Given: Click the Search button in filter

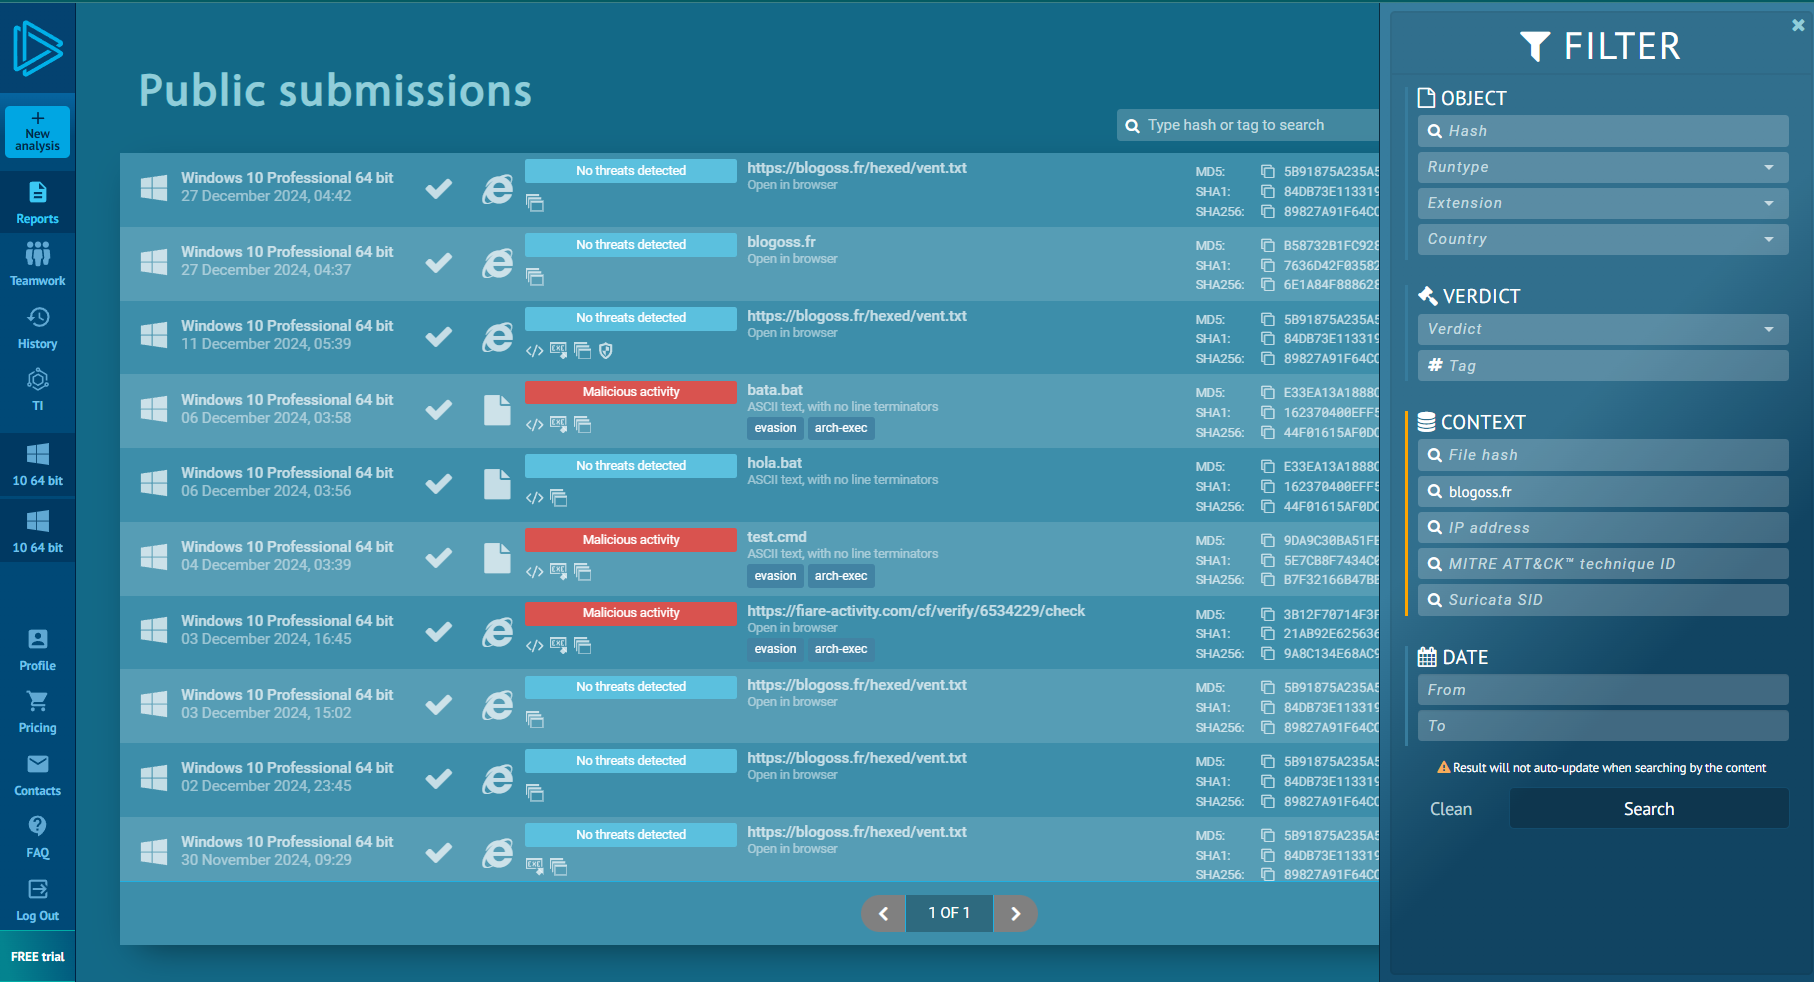Looking at the screenshot, I should click(x=1649, y=808).
